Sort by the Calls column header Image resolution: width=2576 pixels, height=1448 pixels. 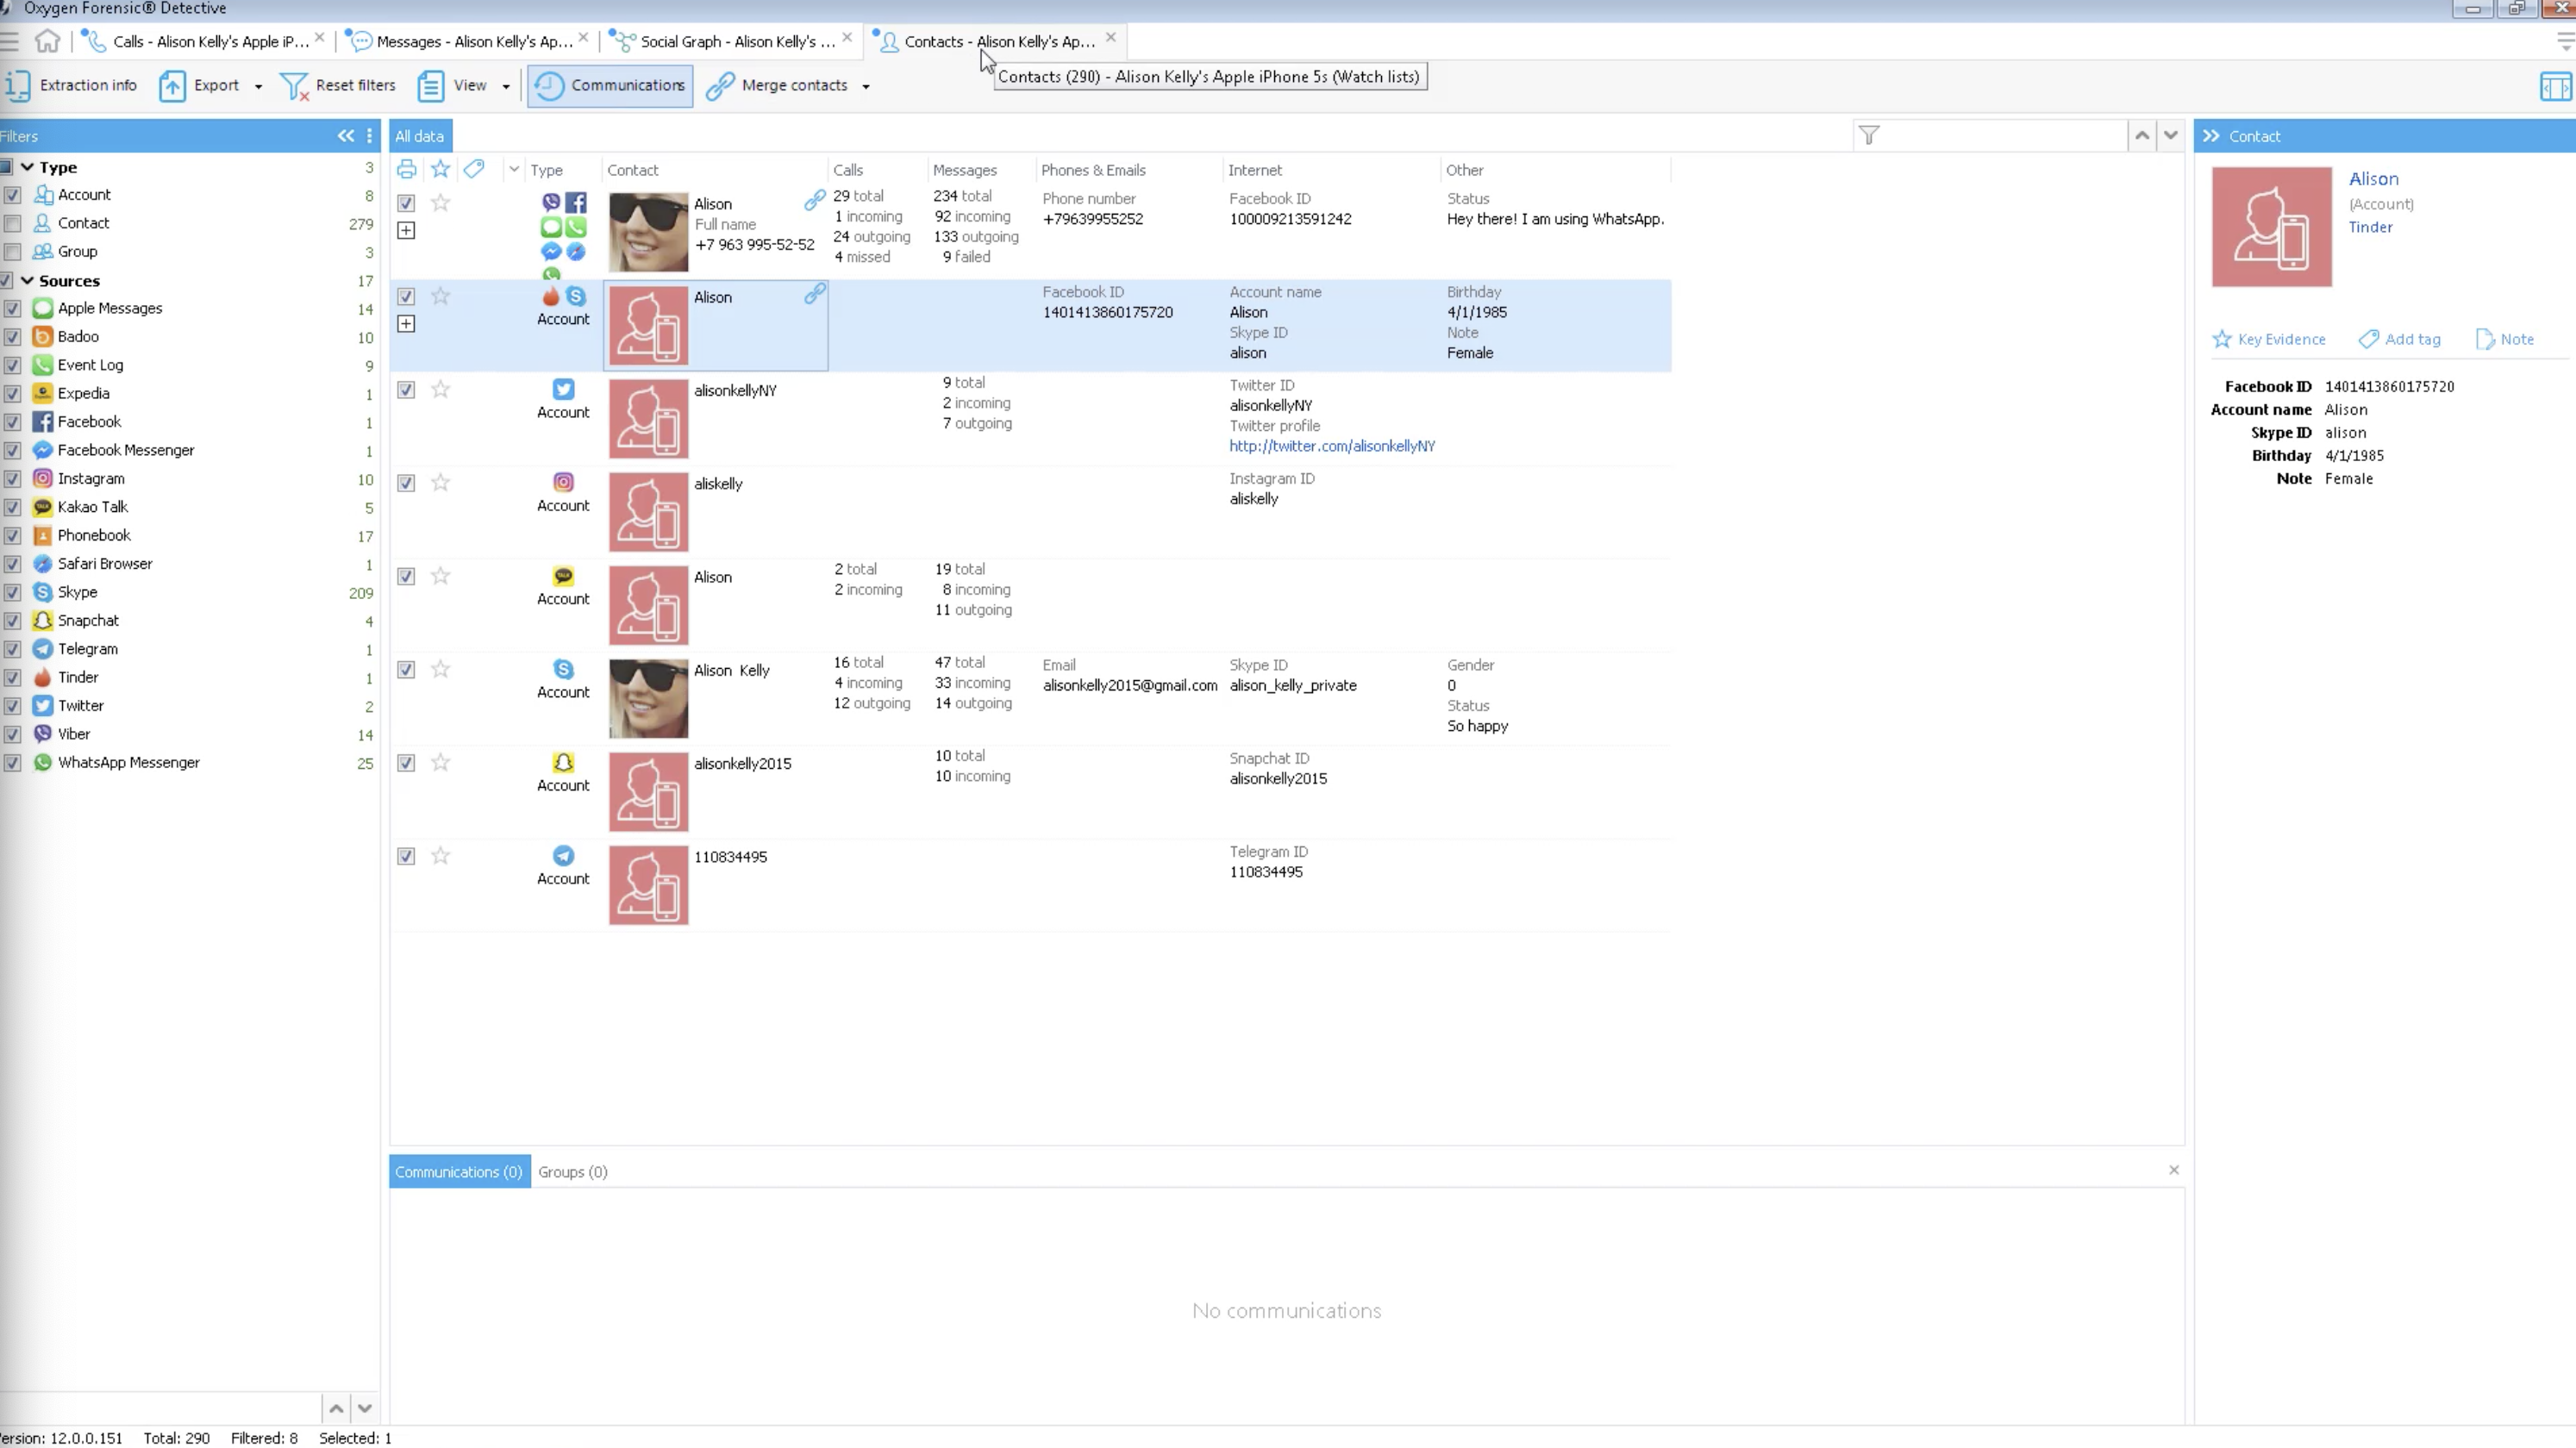coord(848,170)
